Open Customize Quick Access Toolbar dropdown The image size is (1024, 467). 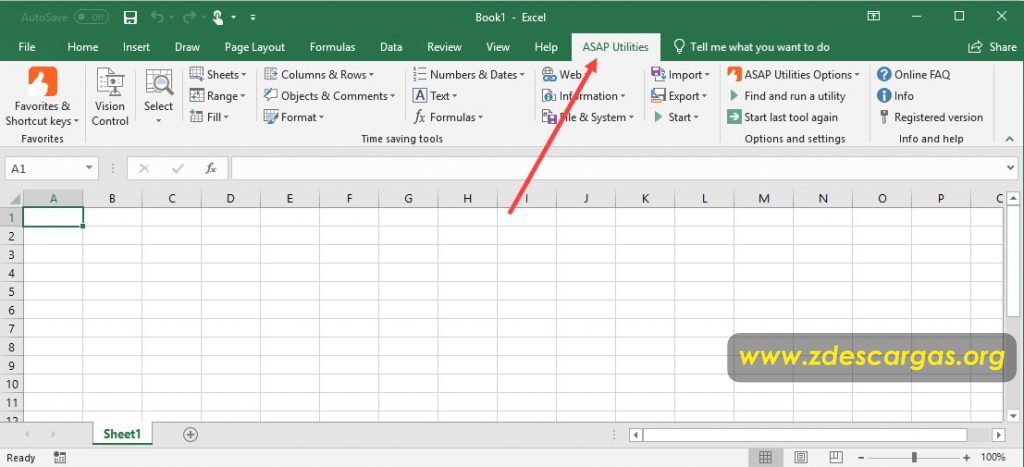[x=253, y=18]
